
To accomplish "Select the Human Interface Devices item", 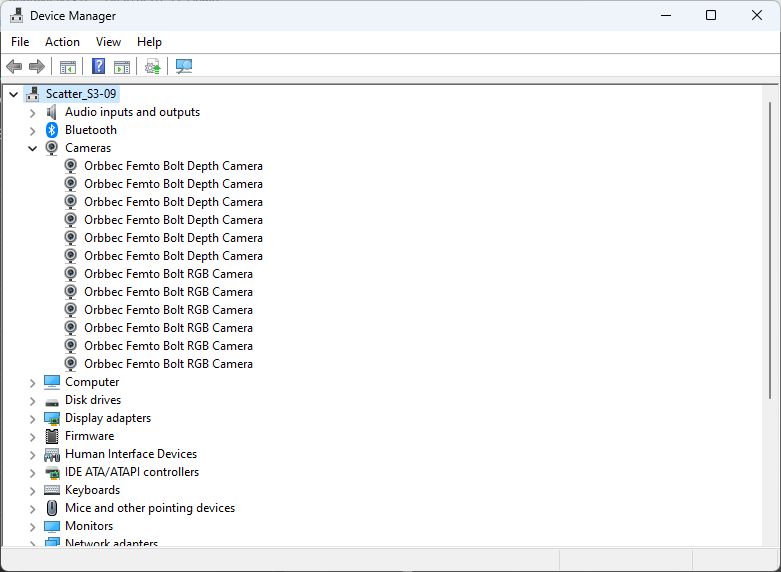I will [130, 454].
